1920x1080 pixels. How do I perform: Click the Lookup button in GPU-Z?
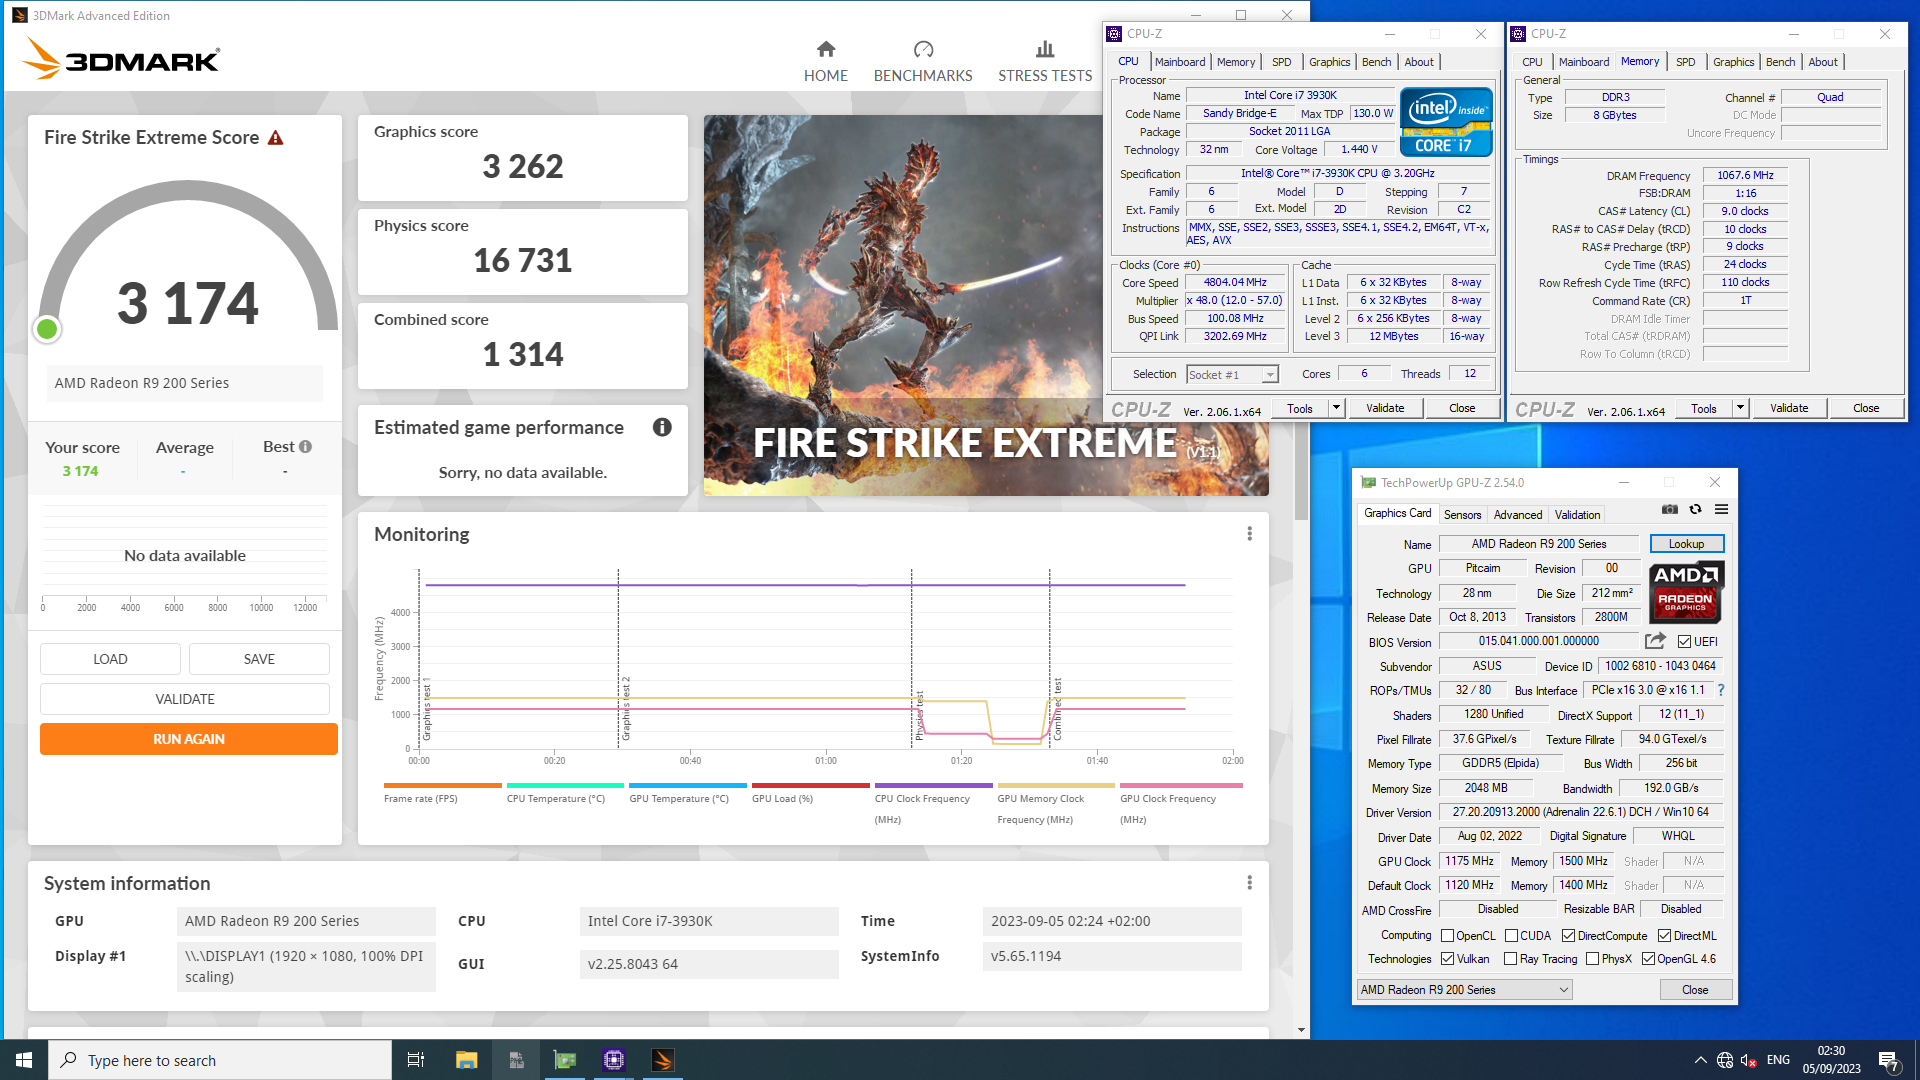1686,544
